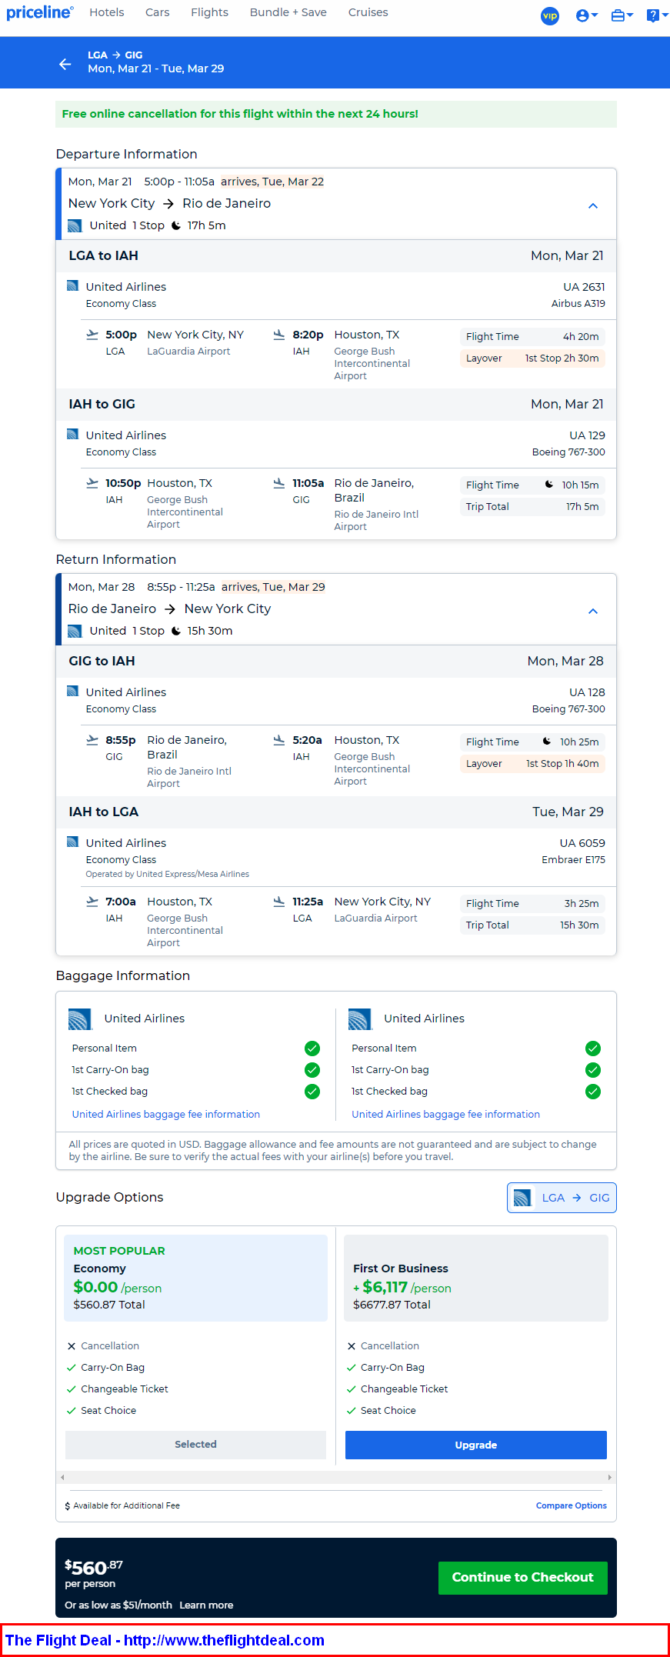Open the trips briefcase dropdown
The width and height of the screenshot is (670, 1657).
coord(622,16)
